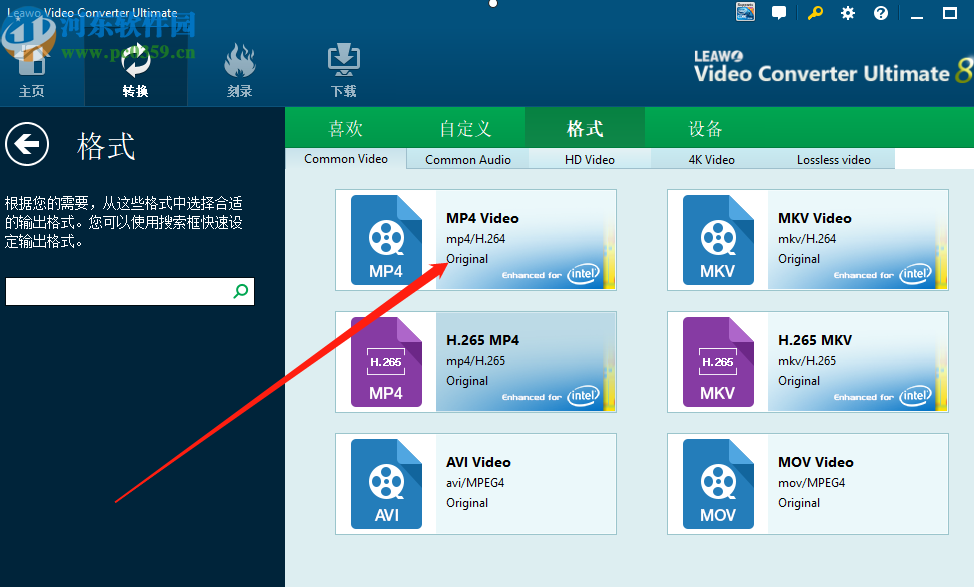Select the Custom (自定义) tab
Screen dimensions: 974x587
[465, 129]
